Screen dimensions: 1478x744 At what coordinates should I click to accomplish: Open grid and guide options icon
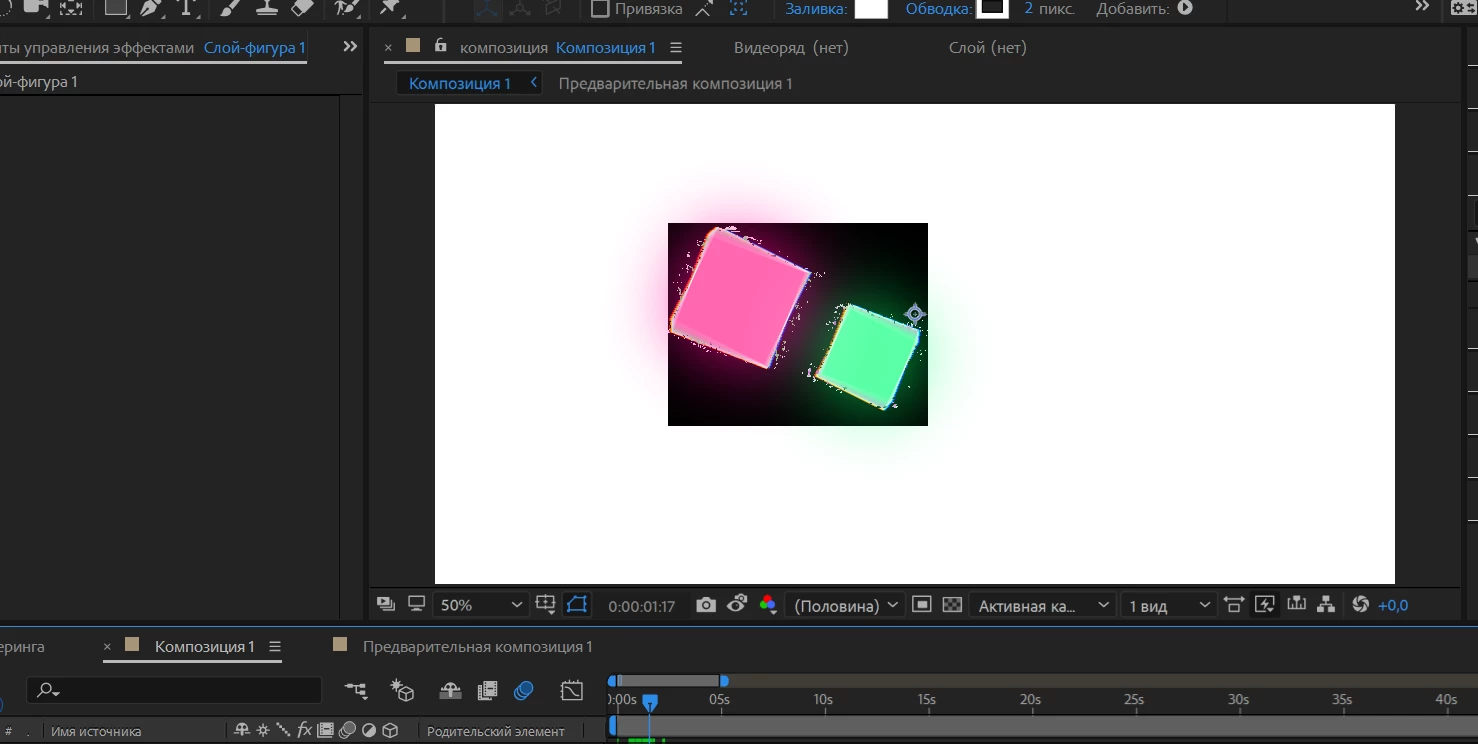(545, 604)
